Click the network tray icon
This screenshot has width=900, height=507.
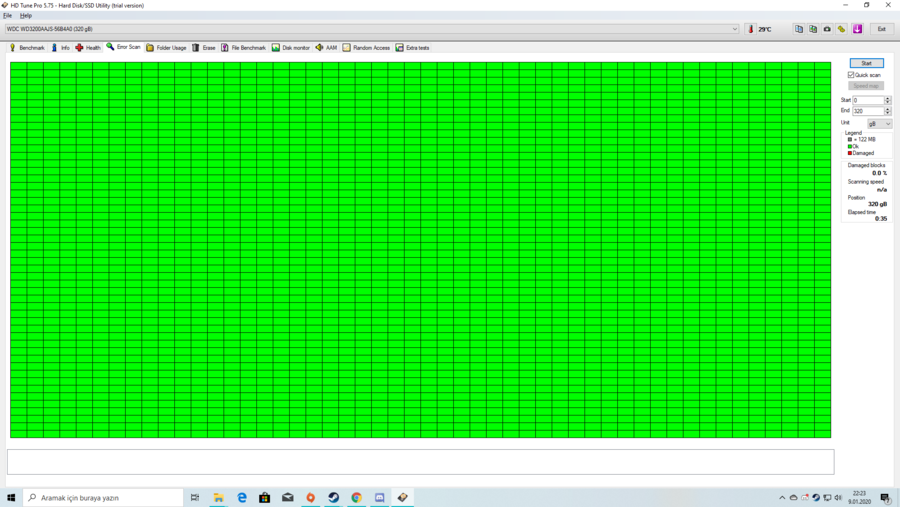pyautogui.click(x=827, y=498)
